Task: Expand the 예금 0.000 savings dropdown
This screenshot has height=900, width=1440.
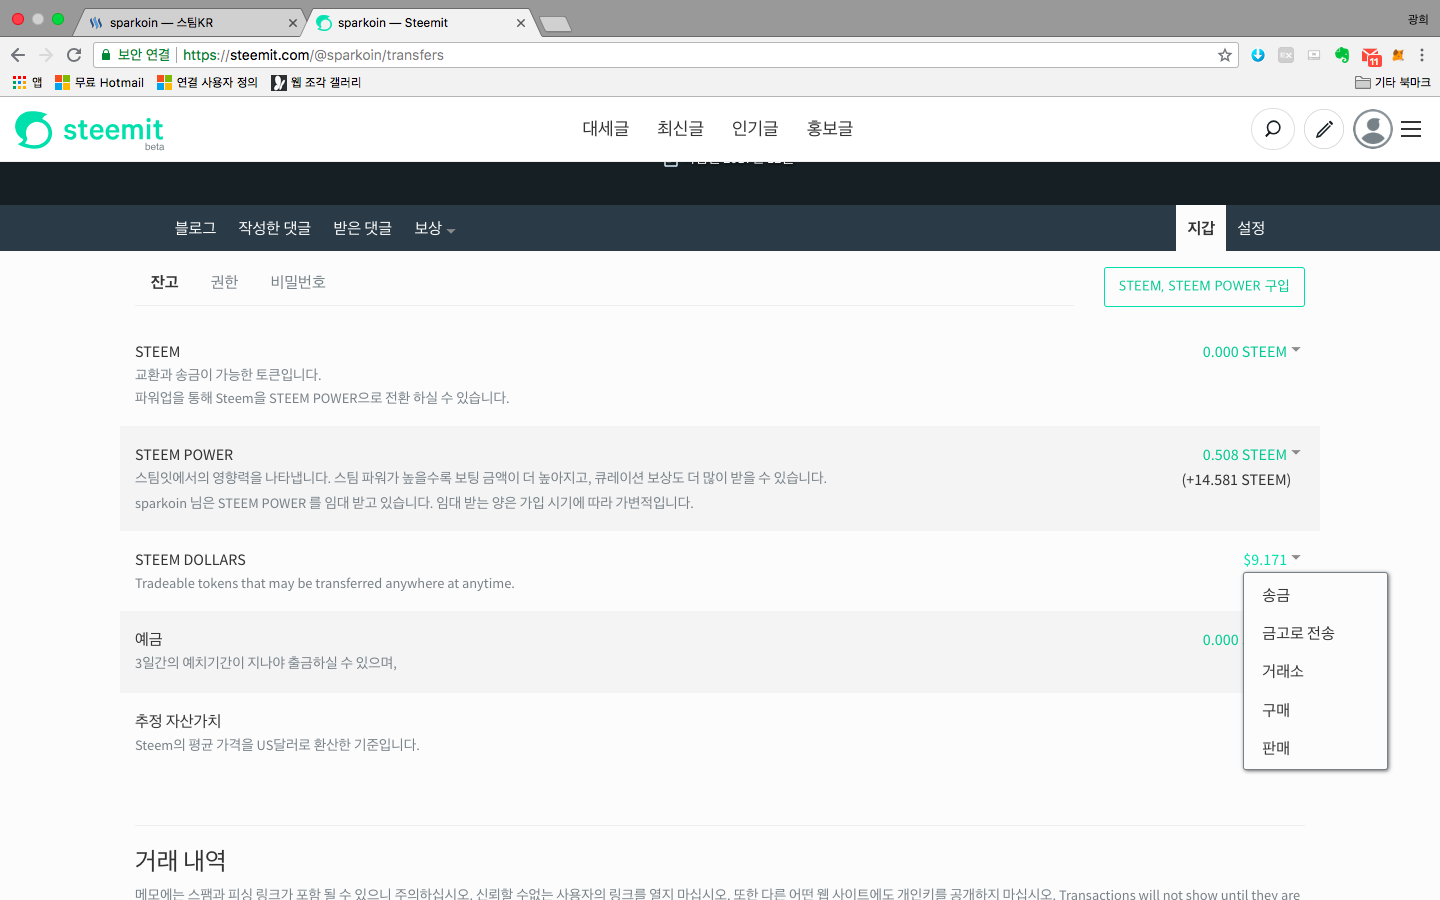Action: click(1221, 640)
